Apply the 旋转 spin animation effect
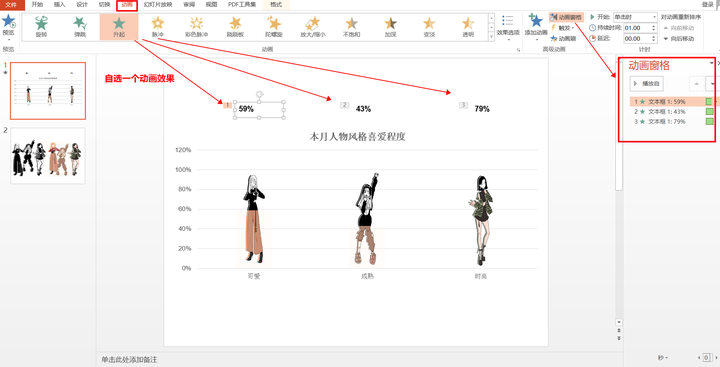The height and width of the screenshot is (367, 720). pos(41,26)
